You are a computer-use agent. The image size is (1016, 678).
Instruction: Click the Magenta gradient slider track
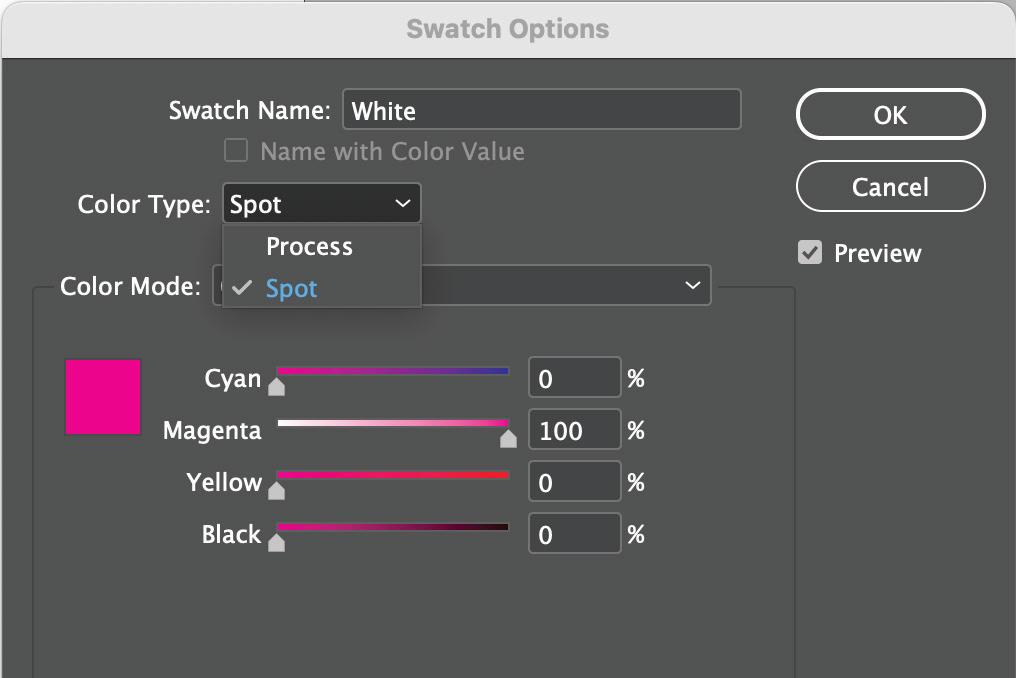[392, 424]
